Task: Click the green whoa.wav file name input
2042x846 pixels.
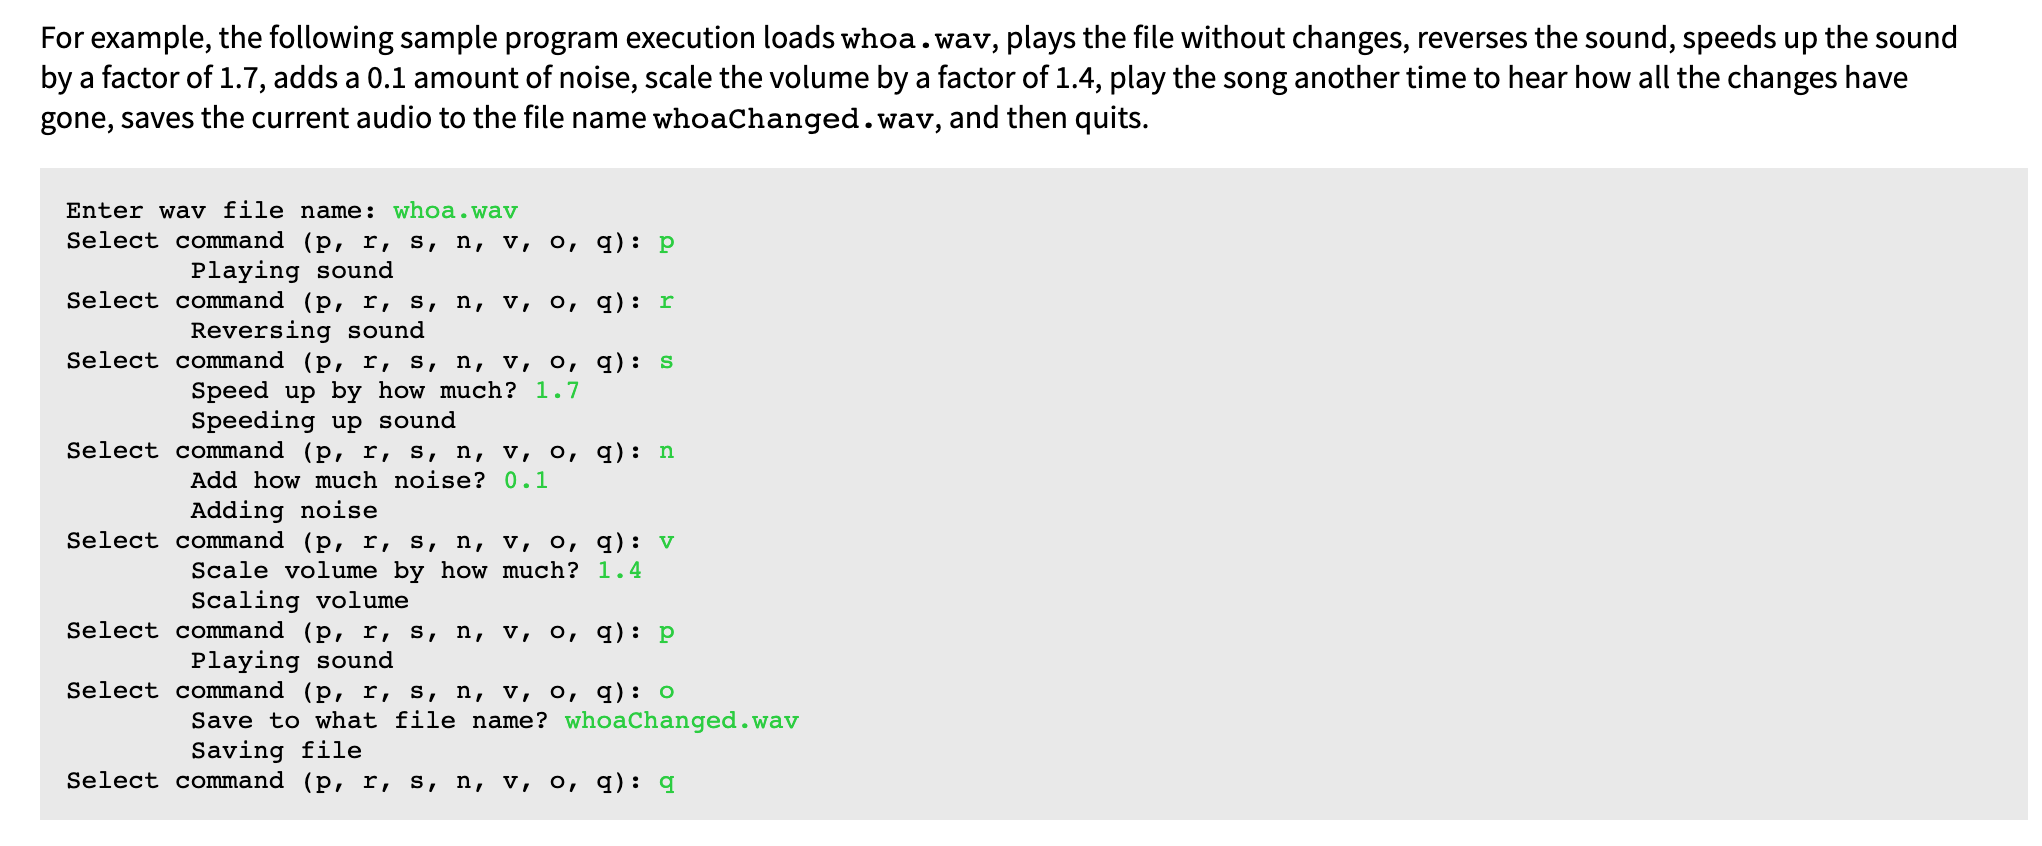Action: point(455,210)
